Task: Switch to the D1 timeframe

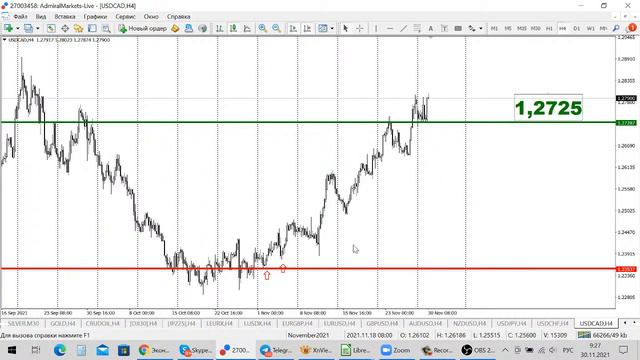Action: [x=576, y=28]
